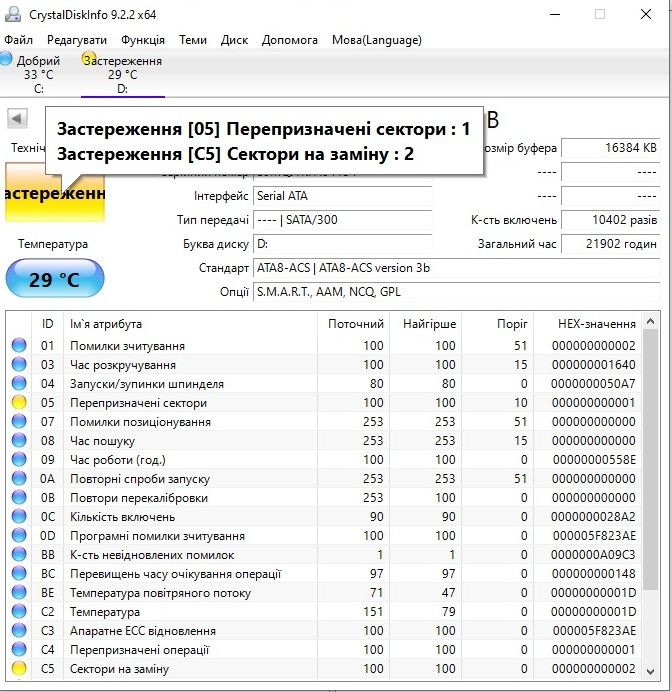672x692 pixels.
Task: Click the previous disk arrow button
Action: 17,118
